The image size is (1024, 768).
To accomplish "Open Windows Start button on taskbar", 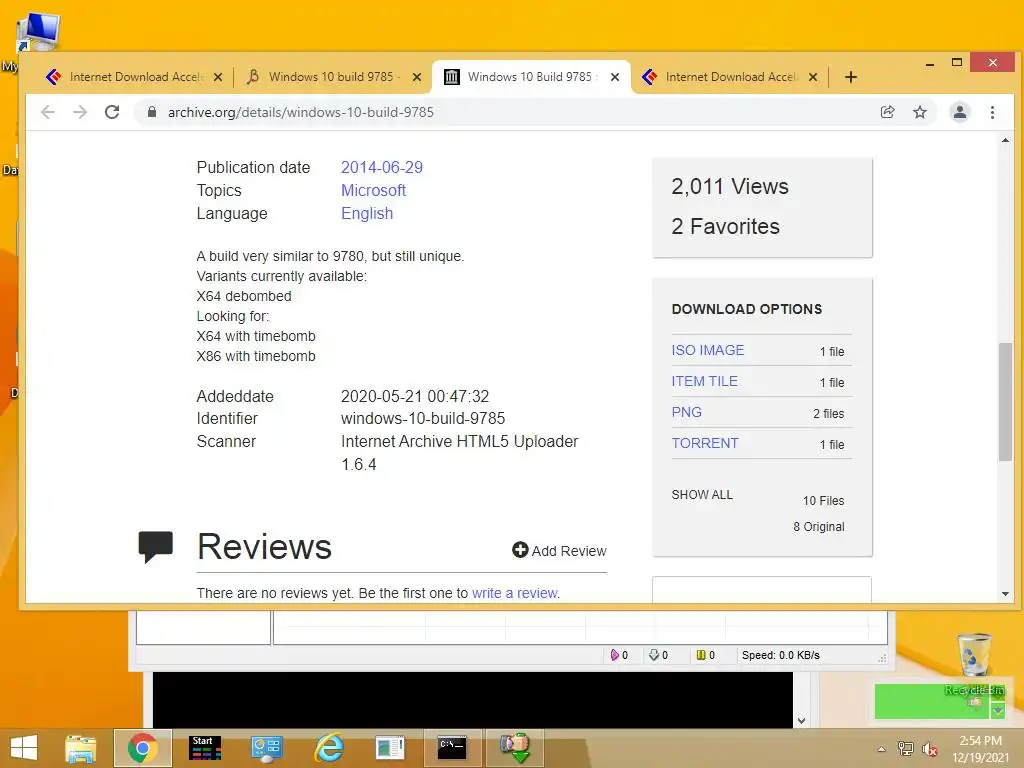I will 24,748.
